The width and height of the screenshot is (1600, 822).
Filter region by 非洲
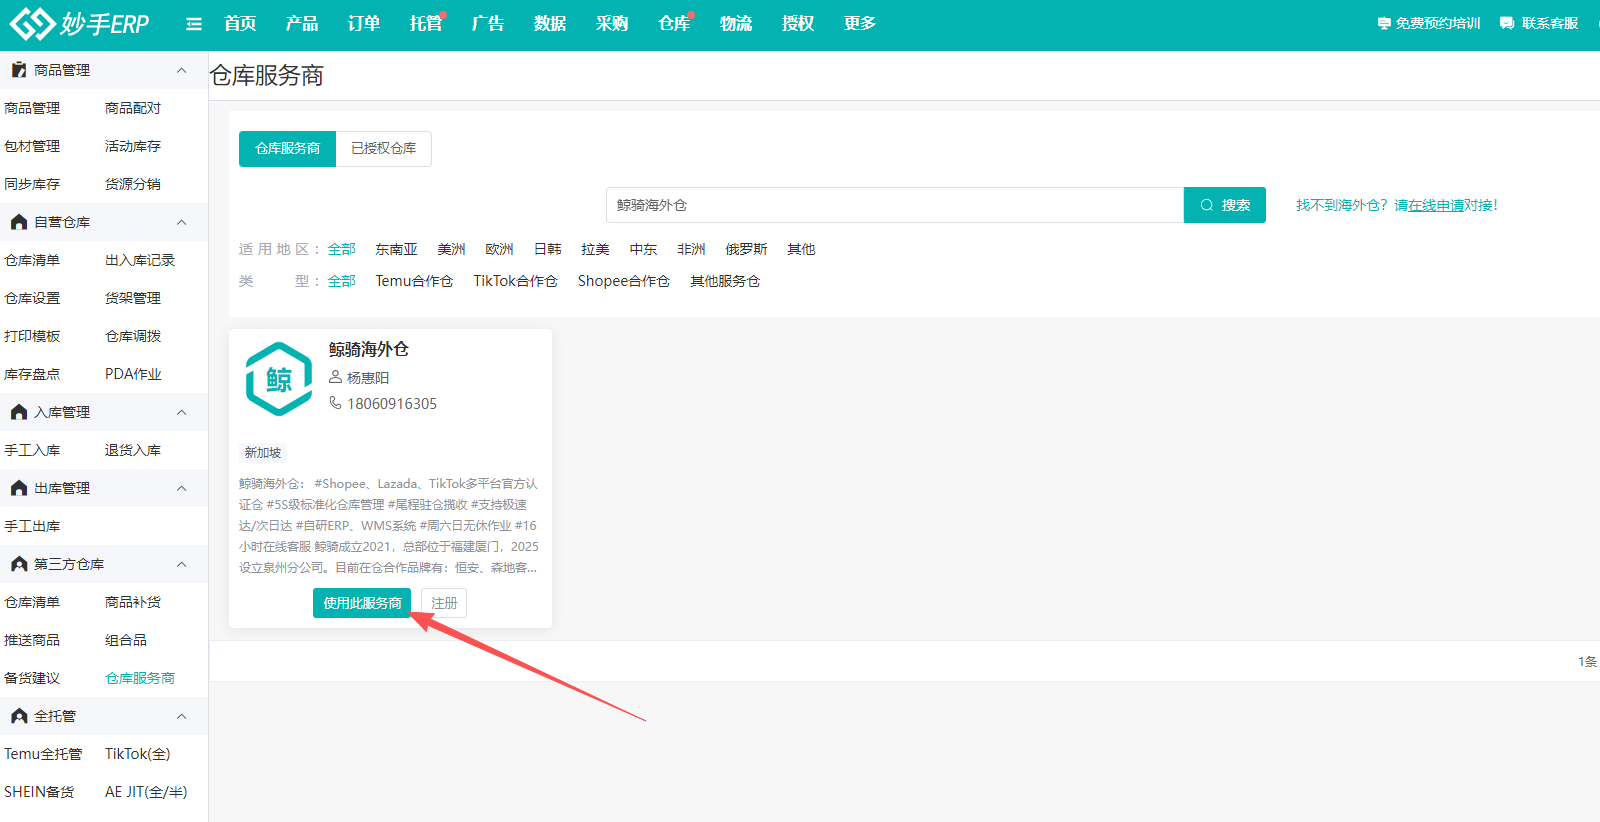tap(691, 249)
